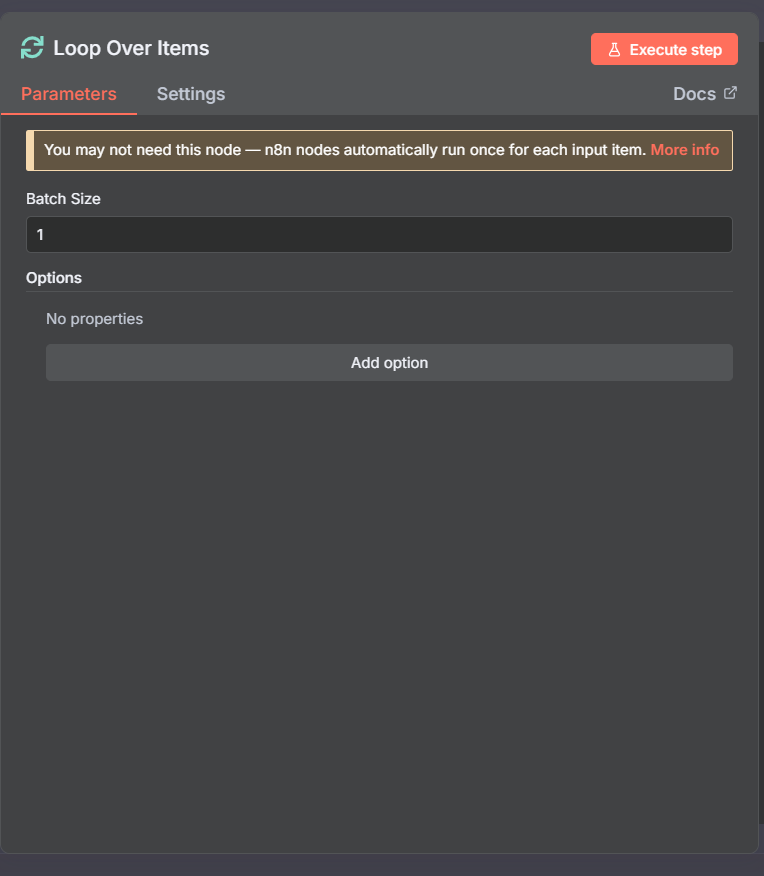Open the Settings tab
Screen dimensions: 764x876
point(190,94)
